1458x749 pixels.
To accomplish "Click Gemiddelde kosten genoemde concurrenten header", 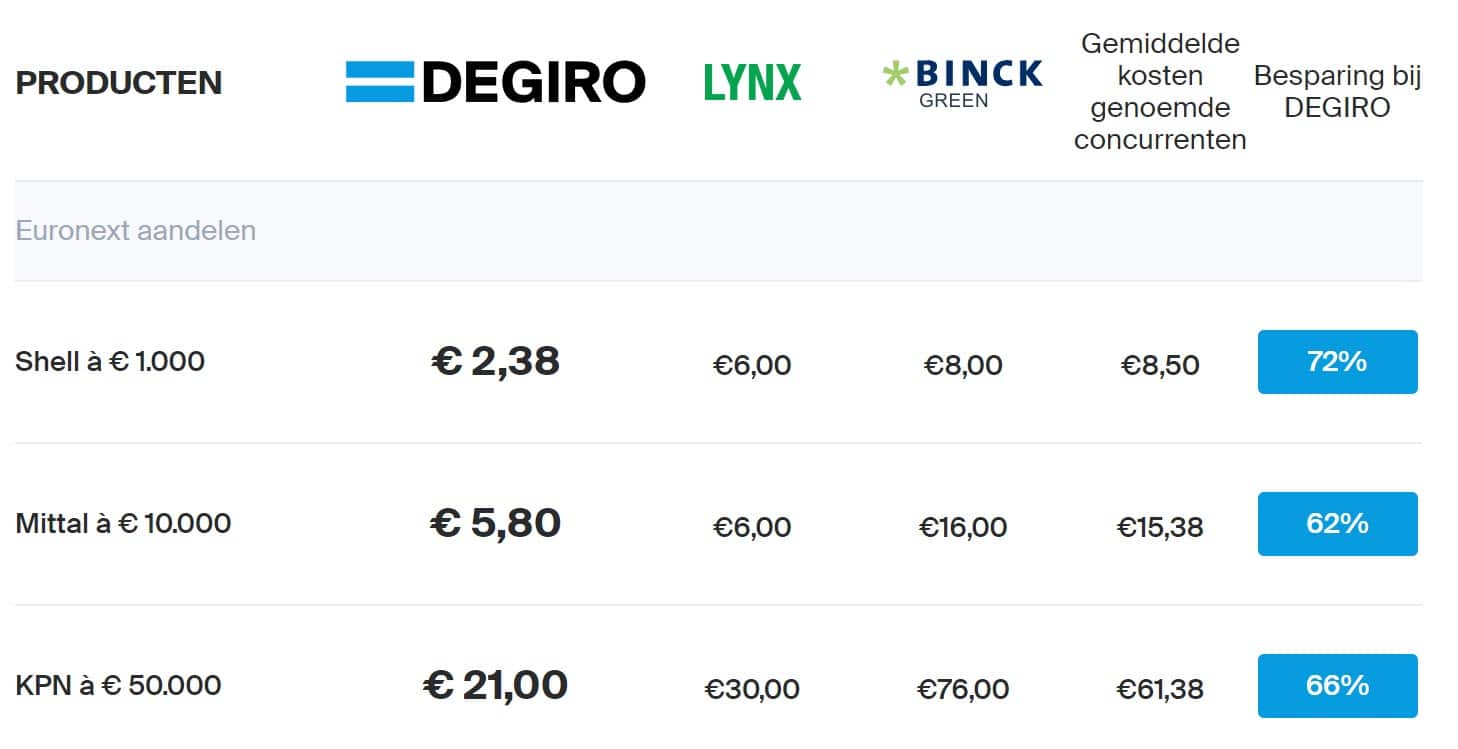I will click(1160, 92).
